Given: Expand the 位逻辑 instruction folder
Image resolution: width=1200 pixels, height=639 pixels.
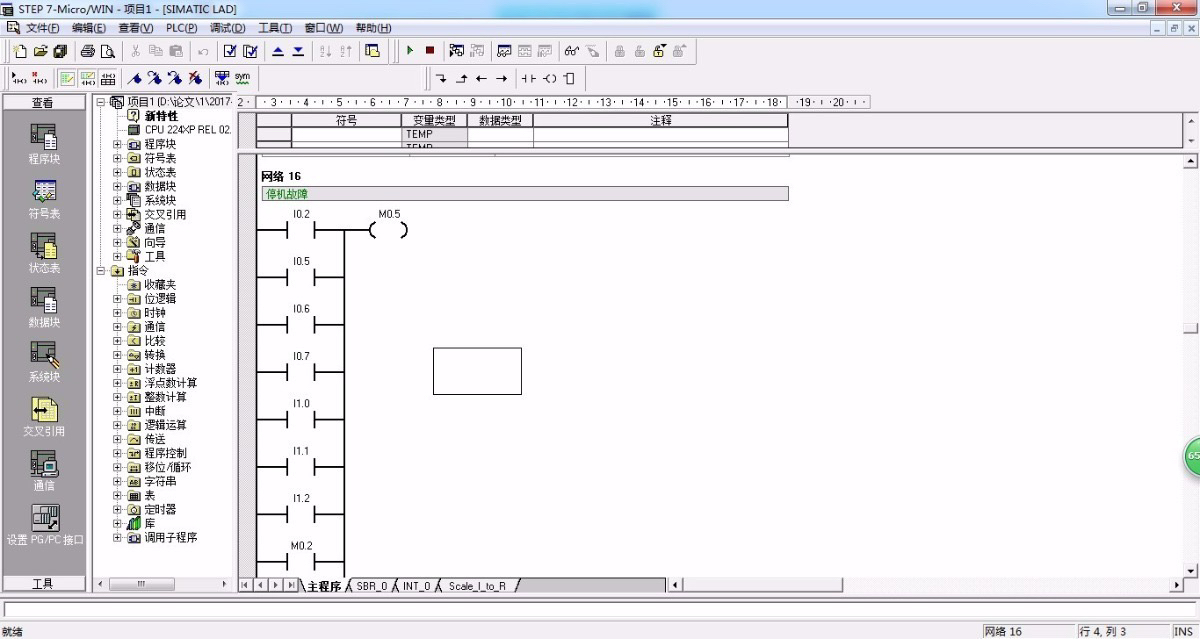Looking at the screenshot, I should click(x=117, y=299).
